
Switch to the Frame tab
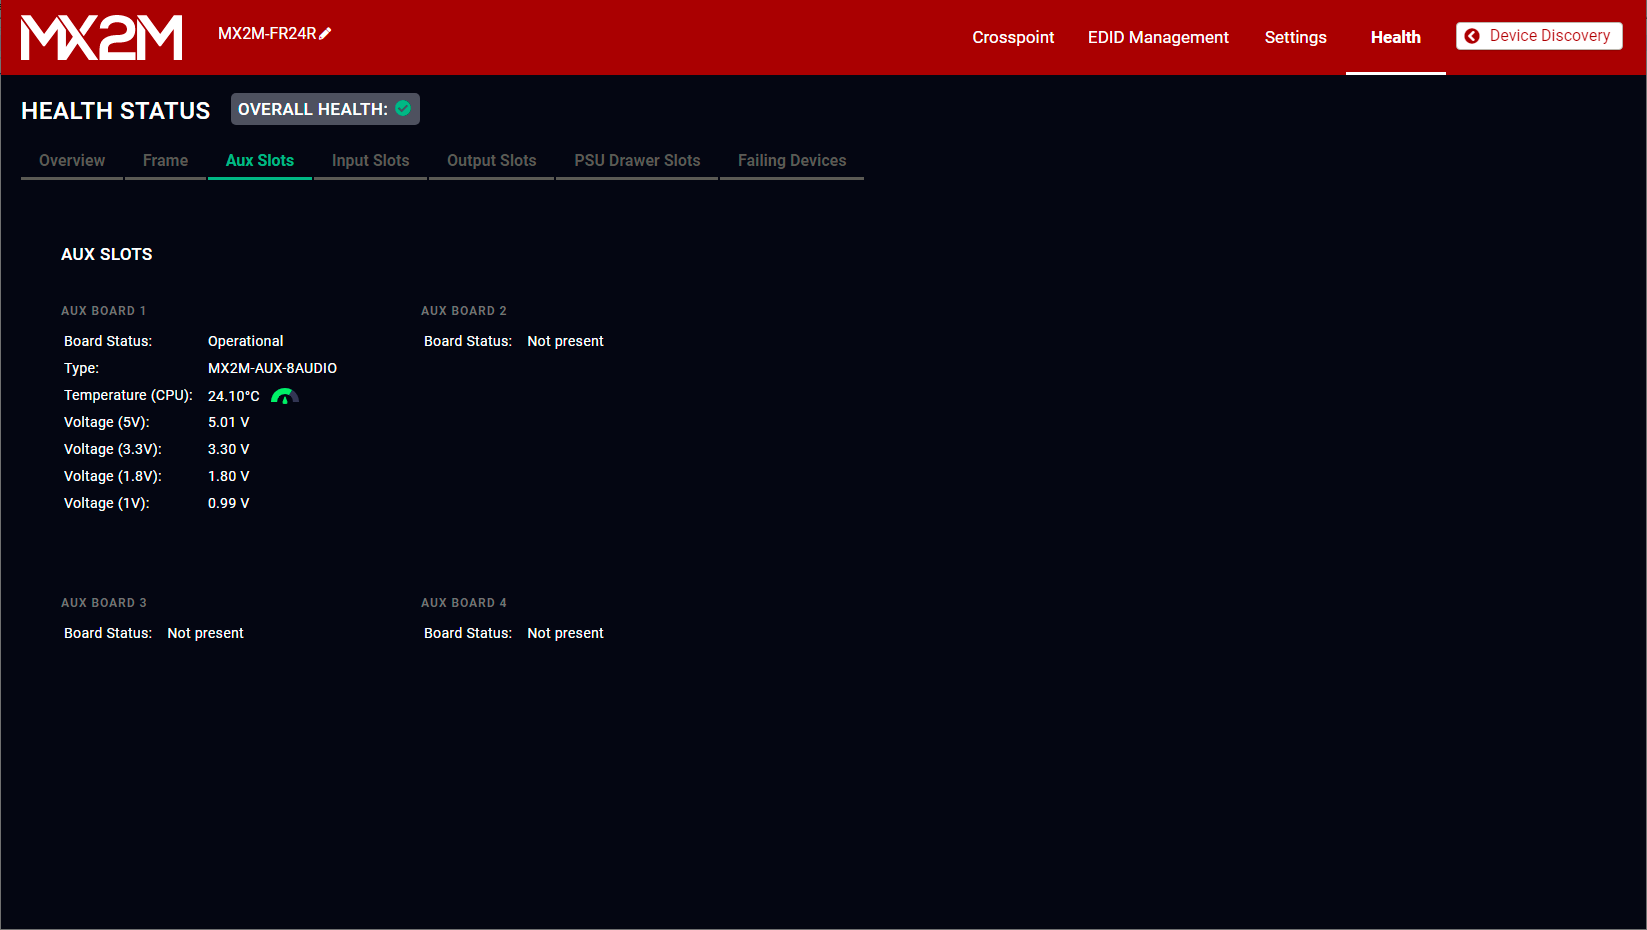(165, 161)
